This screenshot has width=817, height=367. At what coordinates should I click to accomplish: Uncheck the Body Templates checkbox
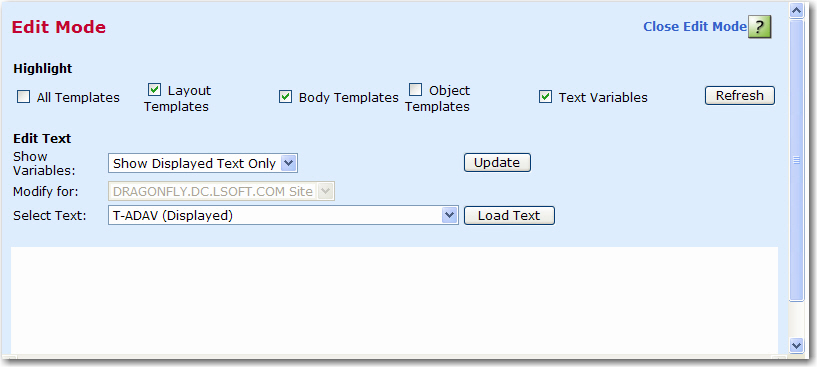point(285,97)
